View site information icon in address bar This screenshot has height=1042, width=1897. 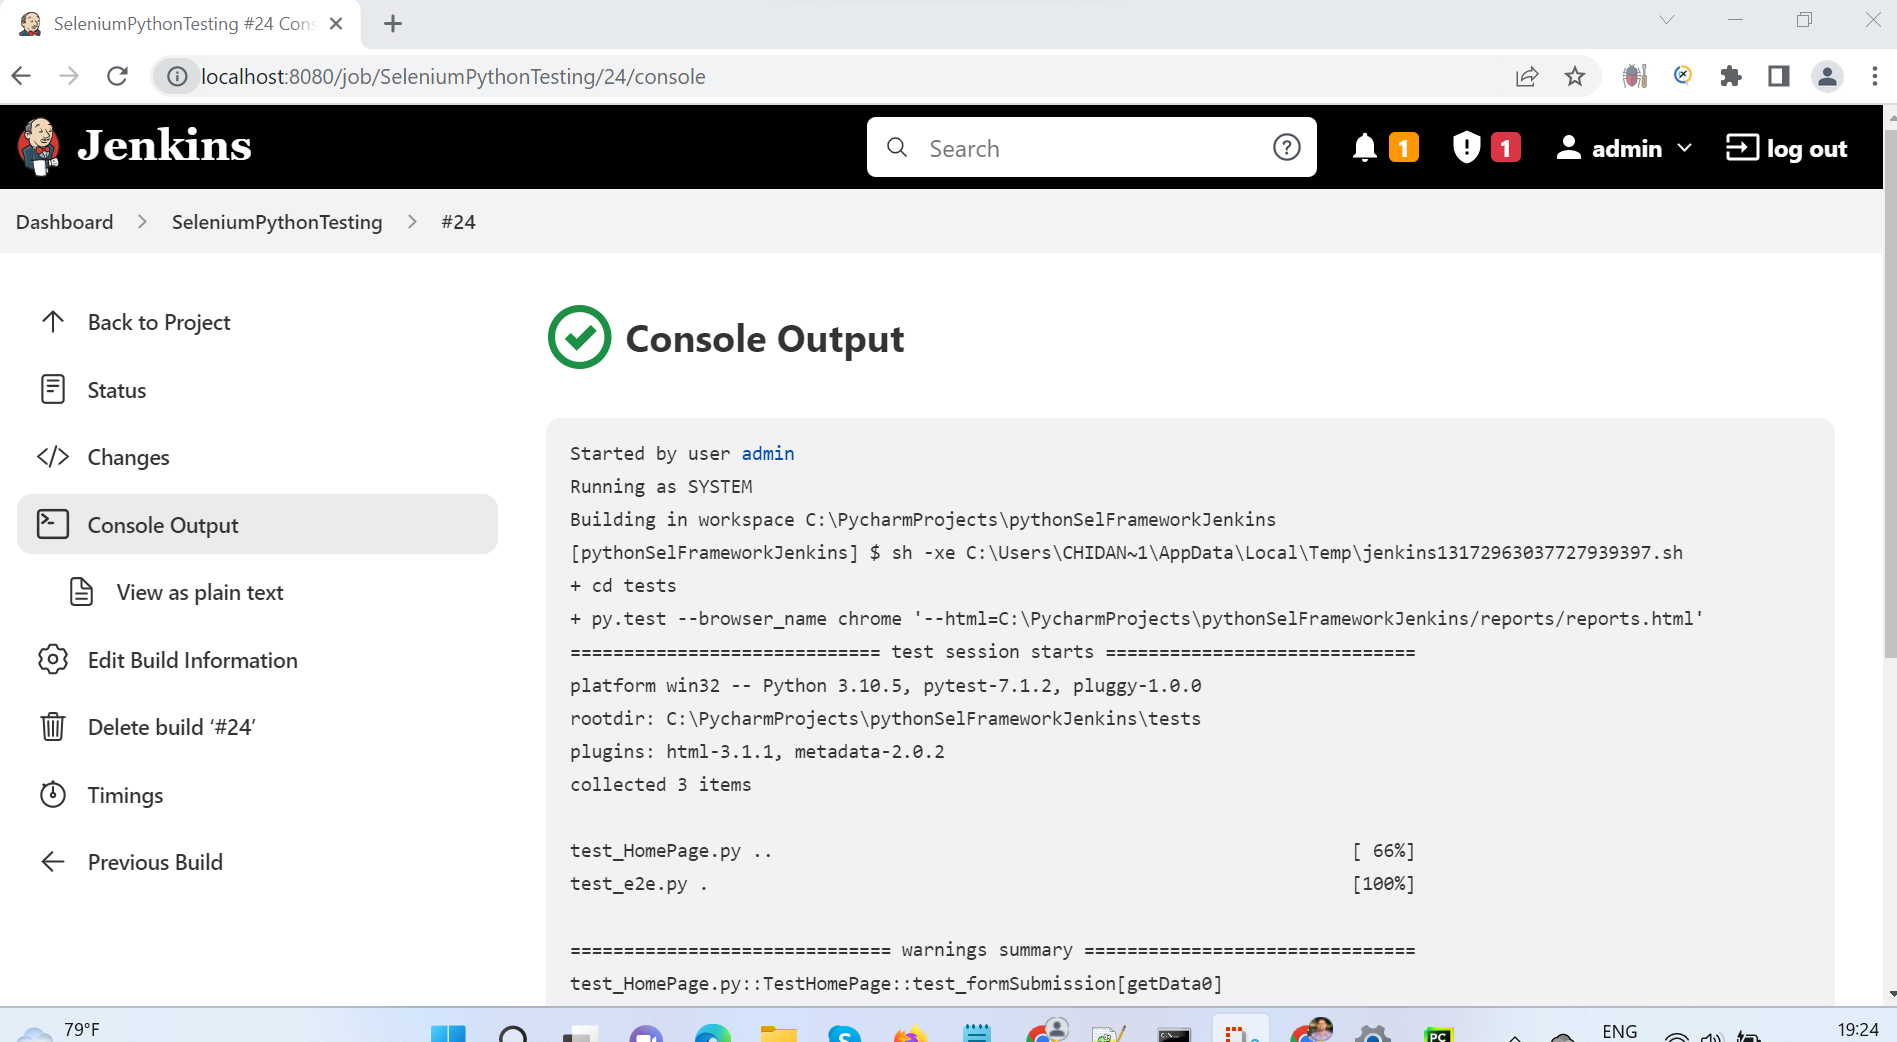click(177, 77)
